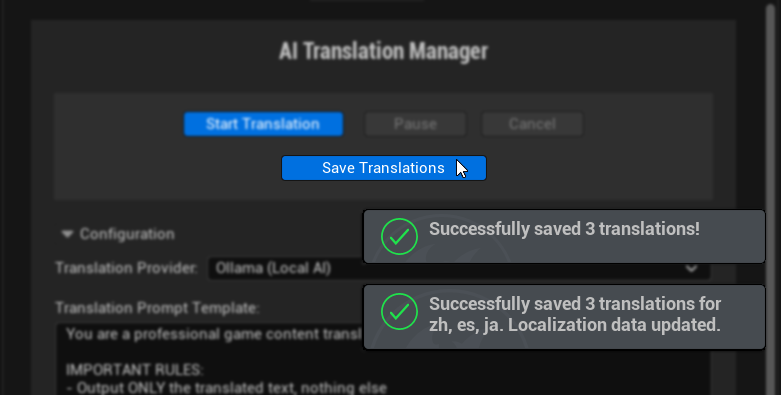Click the vertical scrollbar at right edge
Image resolution: width=781 pixels, height=395 pixels.
[x=773, y=197]
